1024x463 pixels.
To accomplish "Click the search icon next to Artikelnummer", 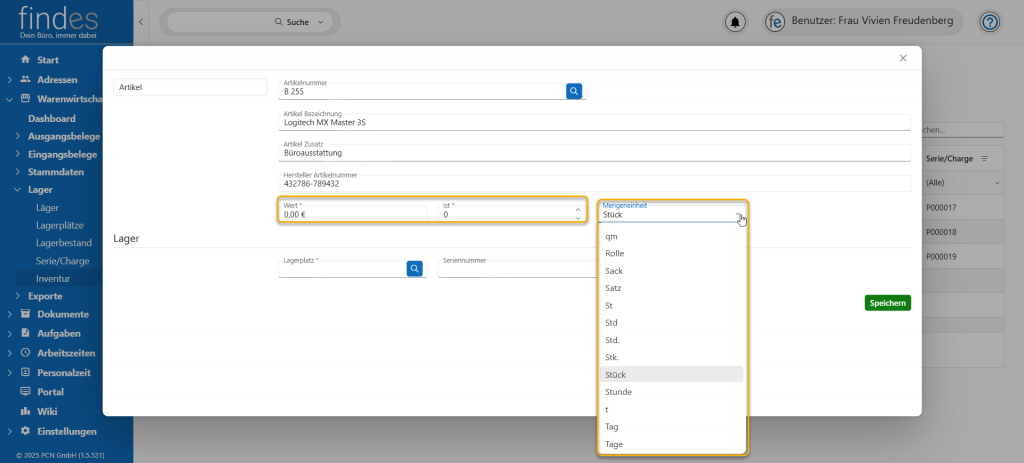I will click(574, 91).
